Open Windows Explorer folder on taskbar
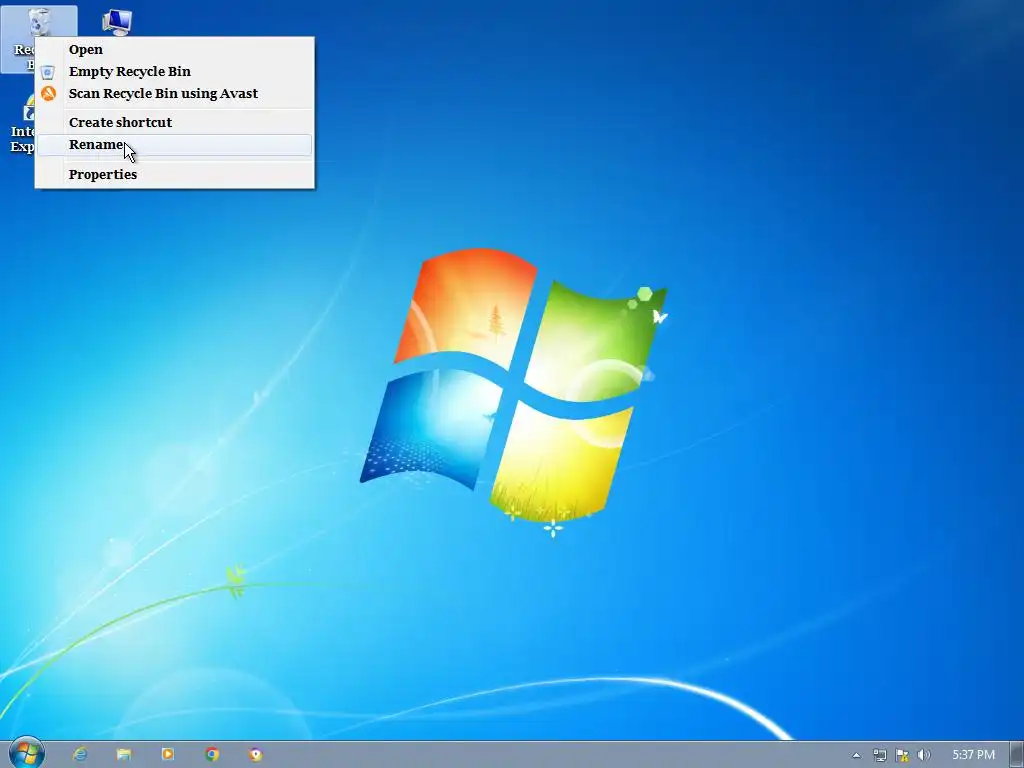Viewport: 1024px width, 768px height. 123,755
